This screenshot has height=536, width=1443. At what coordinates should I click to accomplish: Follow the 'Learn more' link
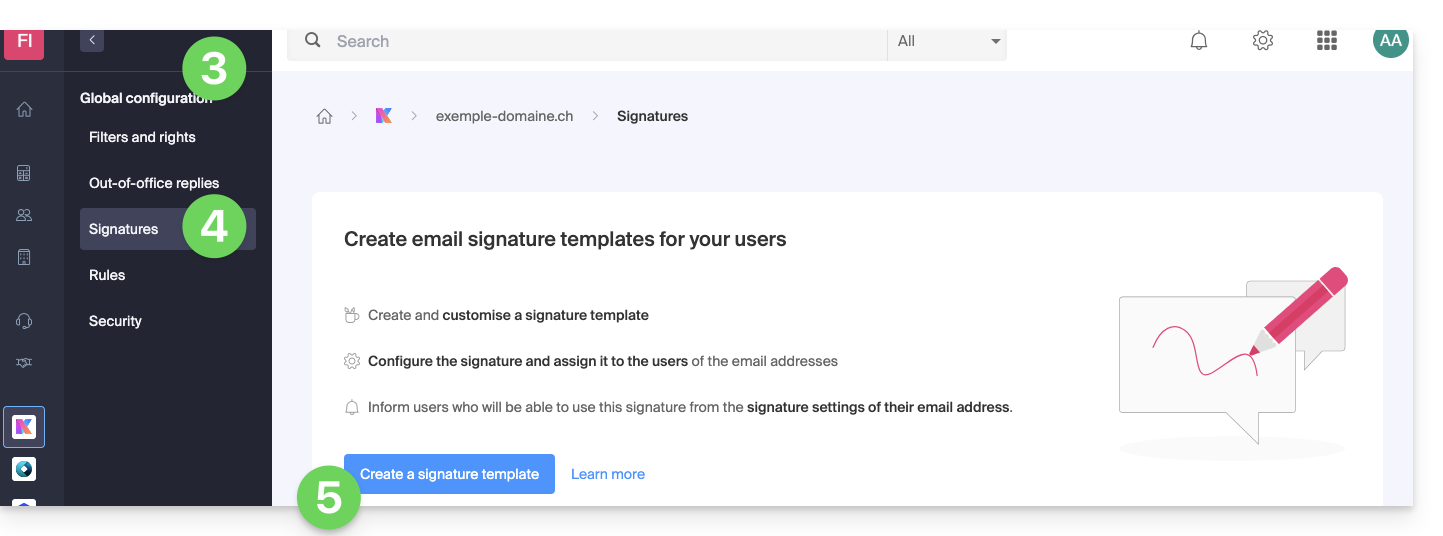point(608,474)
